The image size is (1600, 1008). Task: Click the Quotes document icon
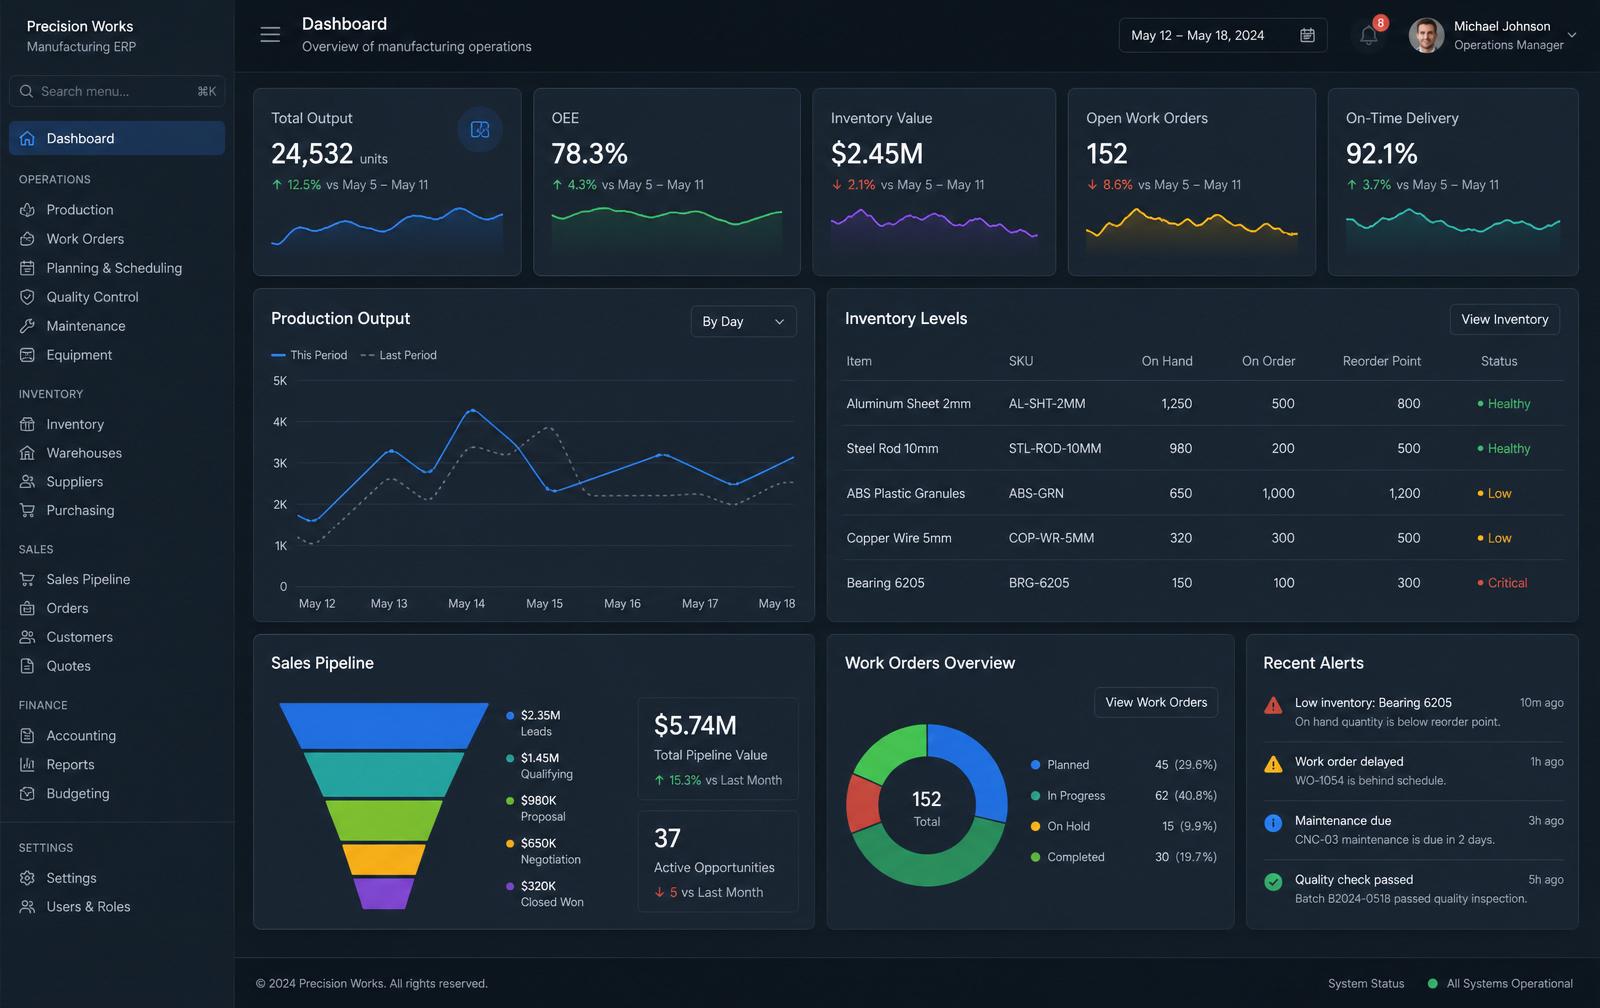tap(28, 666)
